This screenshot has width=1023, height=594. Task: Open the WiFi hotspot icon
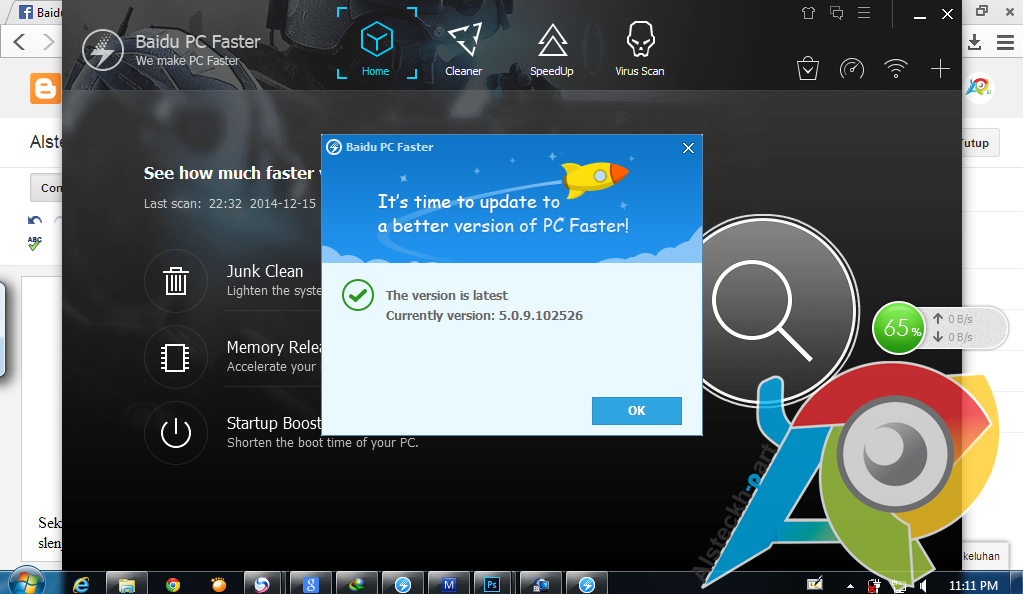[896, 69]
